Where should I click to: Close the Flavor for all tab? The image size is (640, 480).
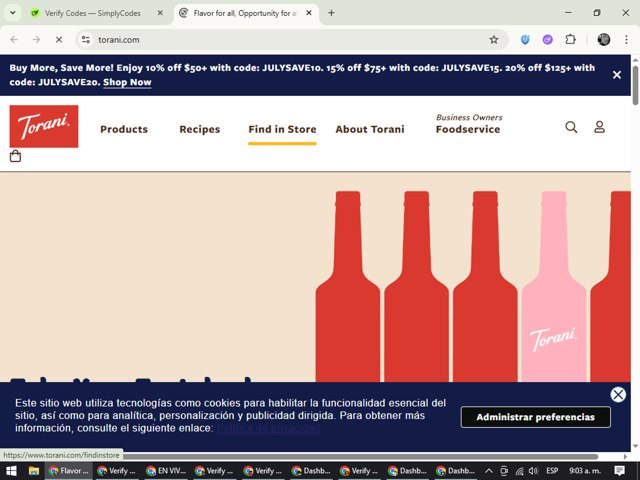(x=309, y=13)
